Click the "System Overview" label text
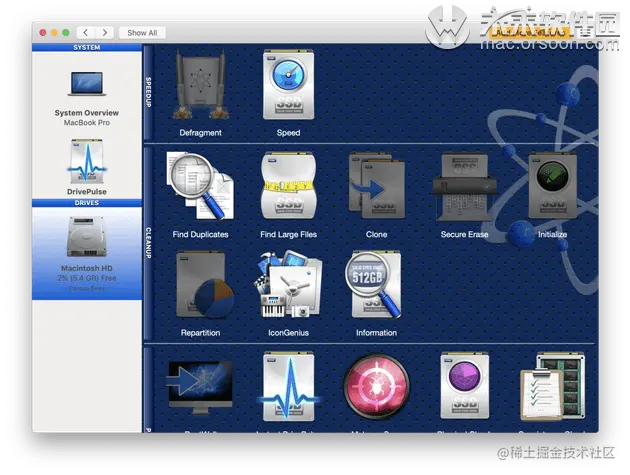Viewport: 630px width, 475px height. tap(87, 113)
